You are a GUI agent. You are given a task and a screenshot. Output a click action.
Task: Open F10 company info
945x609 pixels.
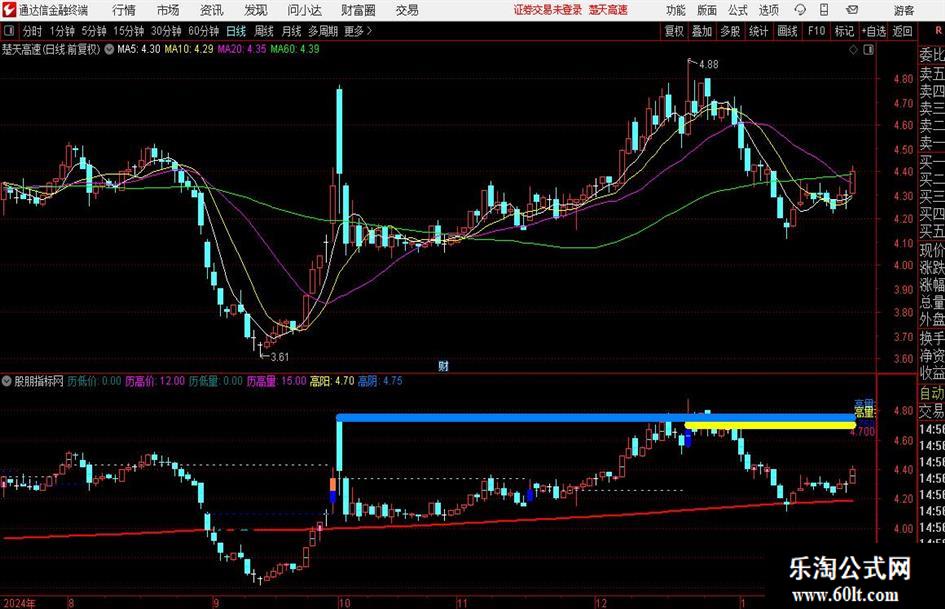click(816, 31)
